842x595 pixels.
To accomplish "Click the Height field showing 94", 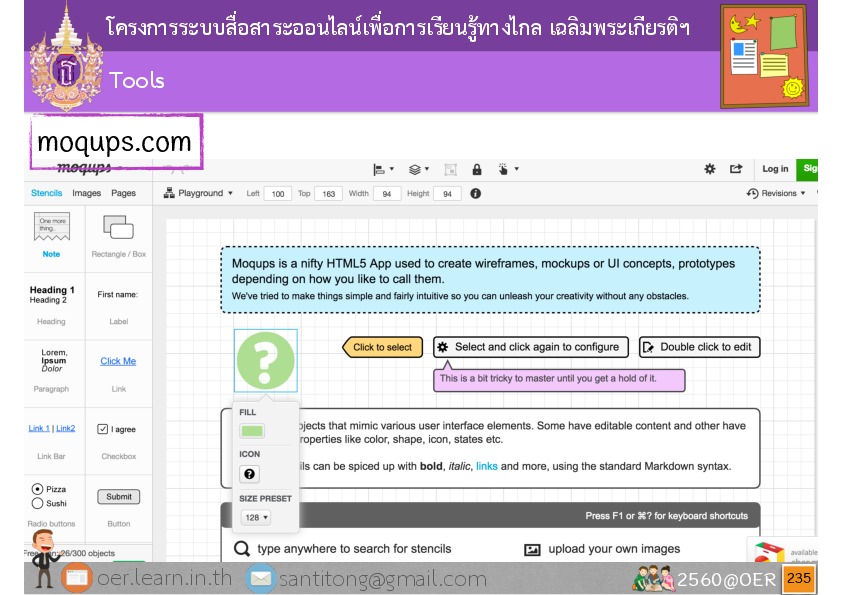I will point(447,194).
